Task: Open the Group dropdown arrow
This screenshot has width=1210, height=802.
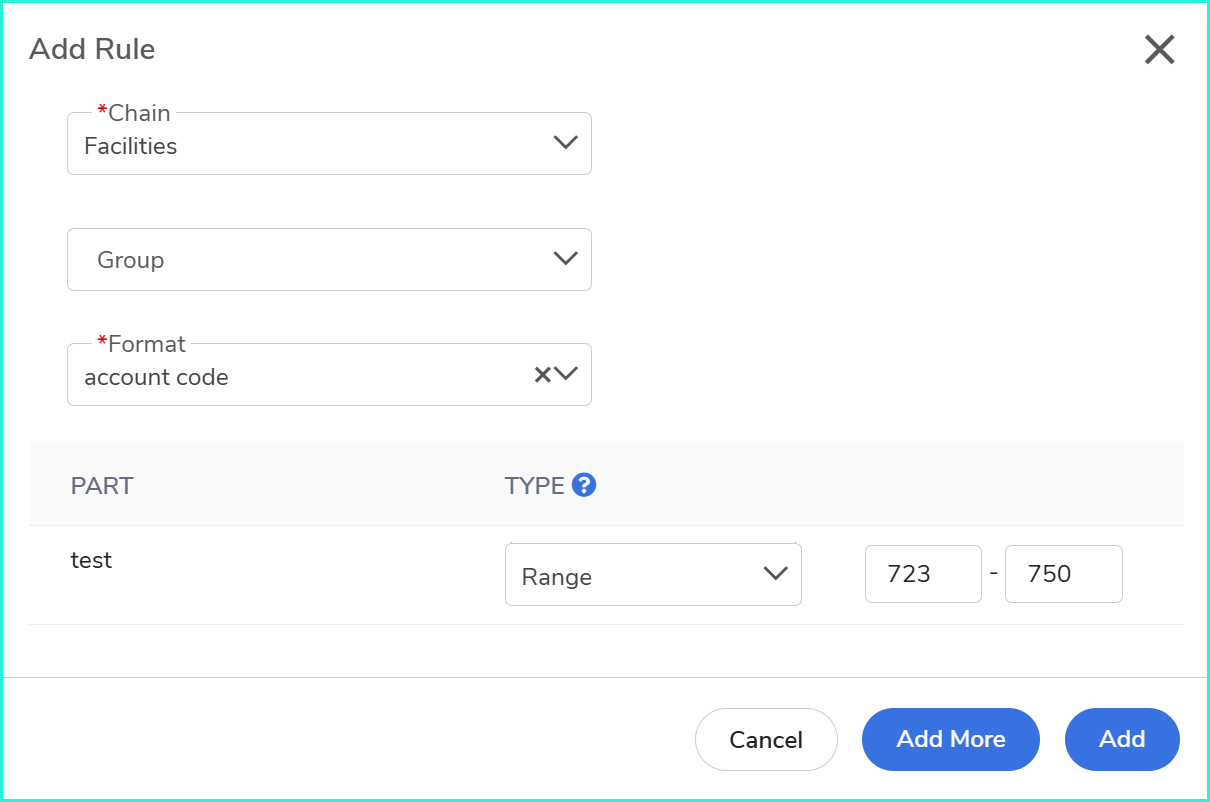Action: pyautogui.click(x=565, y=258)
